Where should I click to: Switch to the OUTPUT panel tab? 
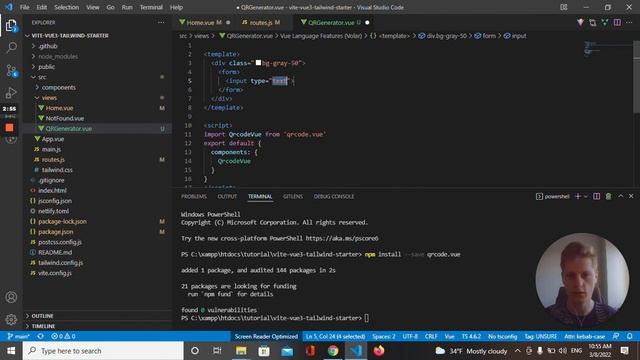point(227,196)
